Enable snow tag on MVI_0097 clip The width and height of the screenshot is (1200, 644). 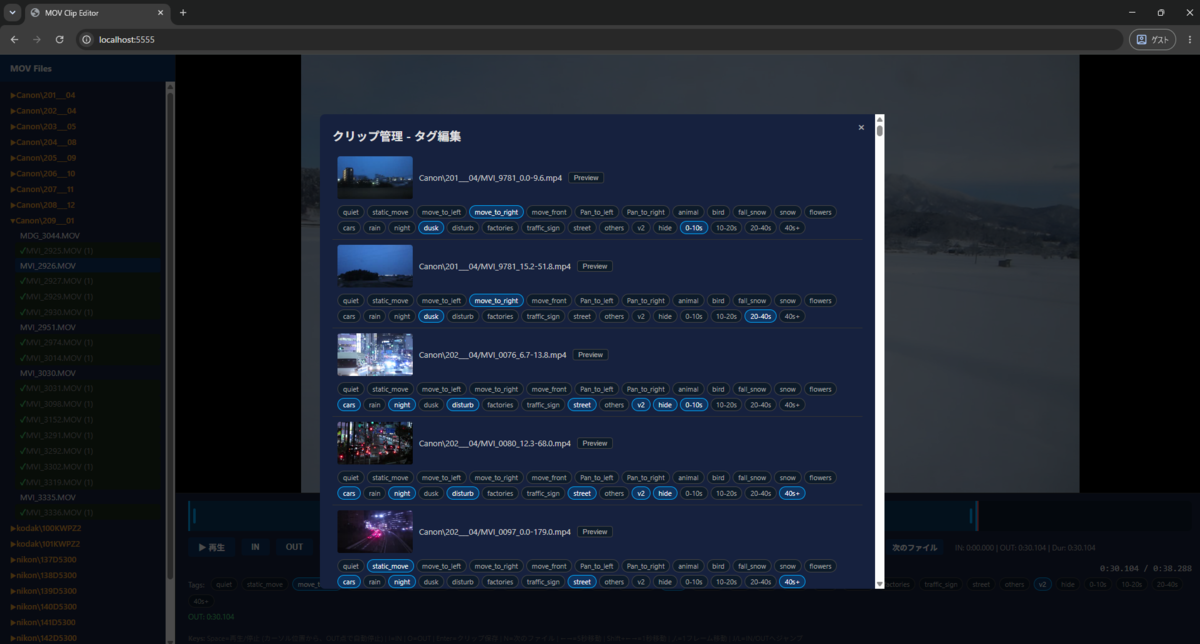pos(788,566)
